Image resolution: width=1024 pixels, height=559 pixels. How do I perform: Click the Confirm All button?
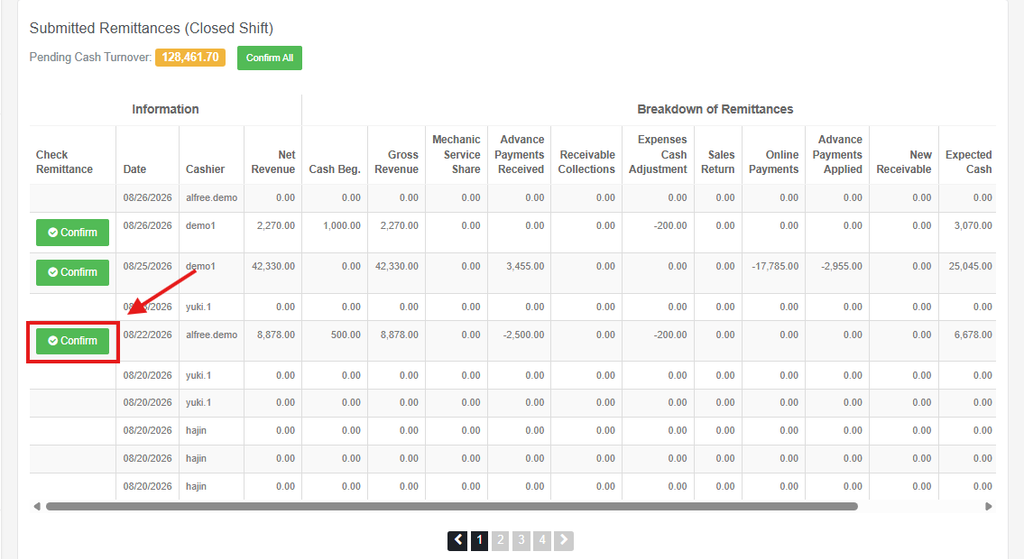point(269,57)
